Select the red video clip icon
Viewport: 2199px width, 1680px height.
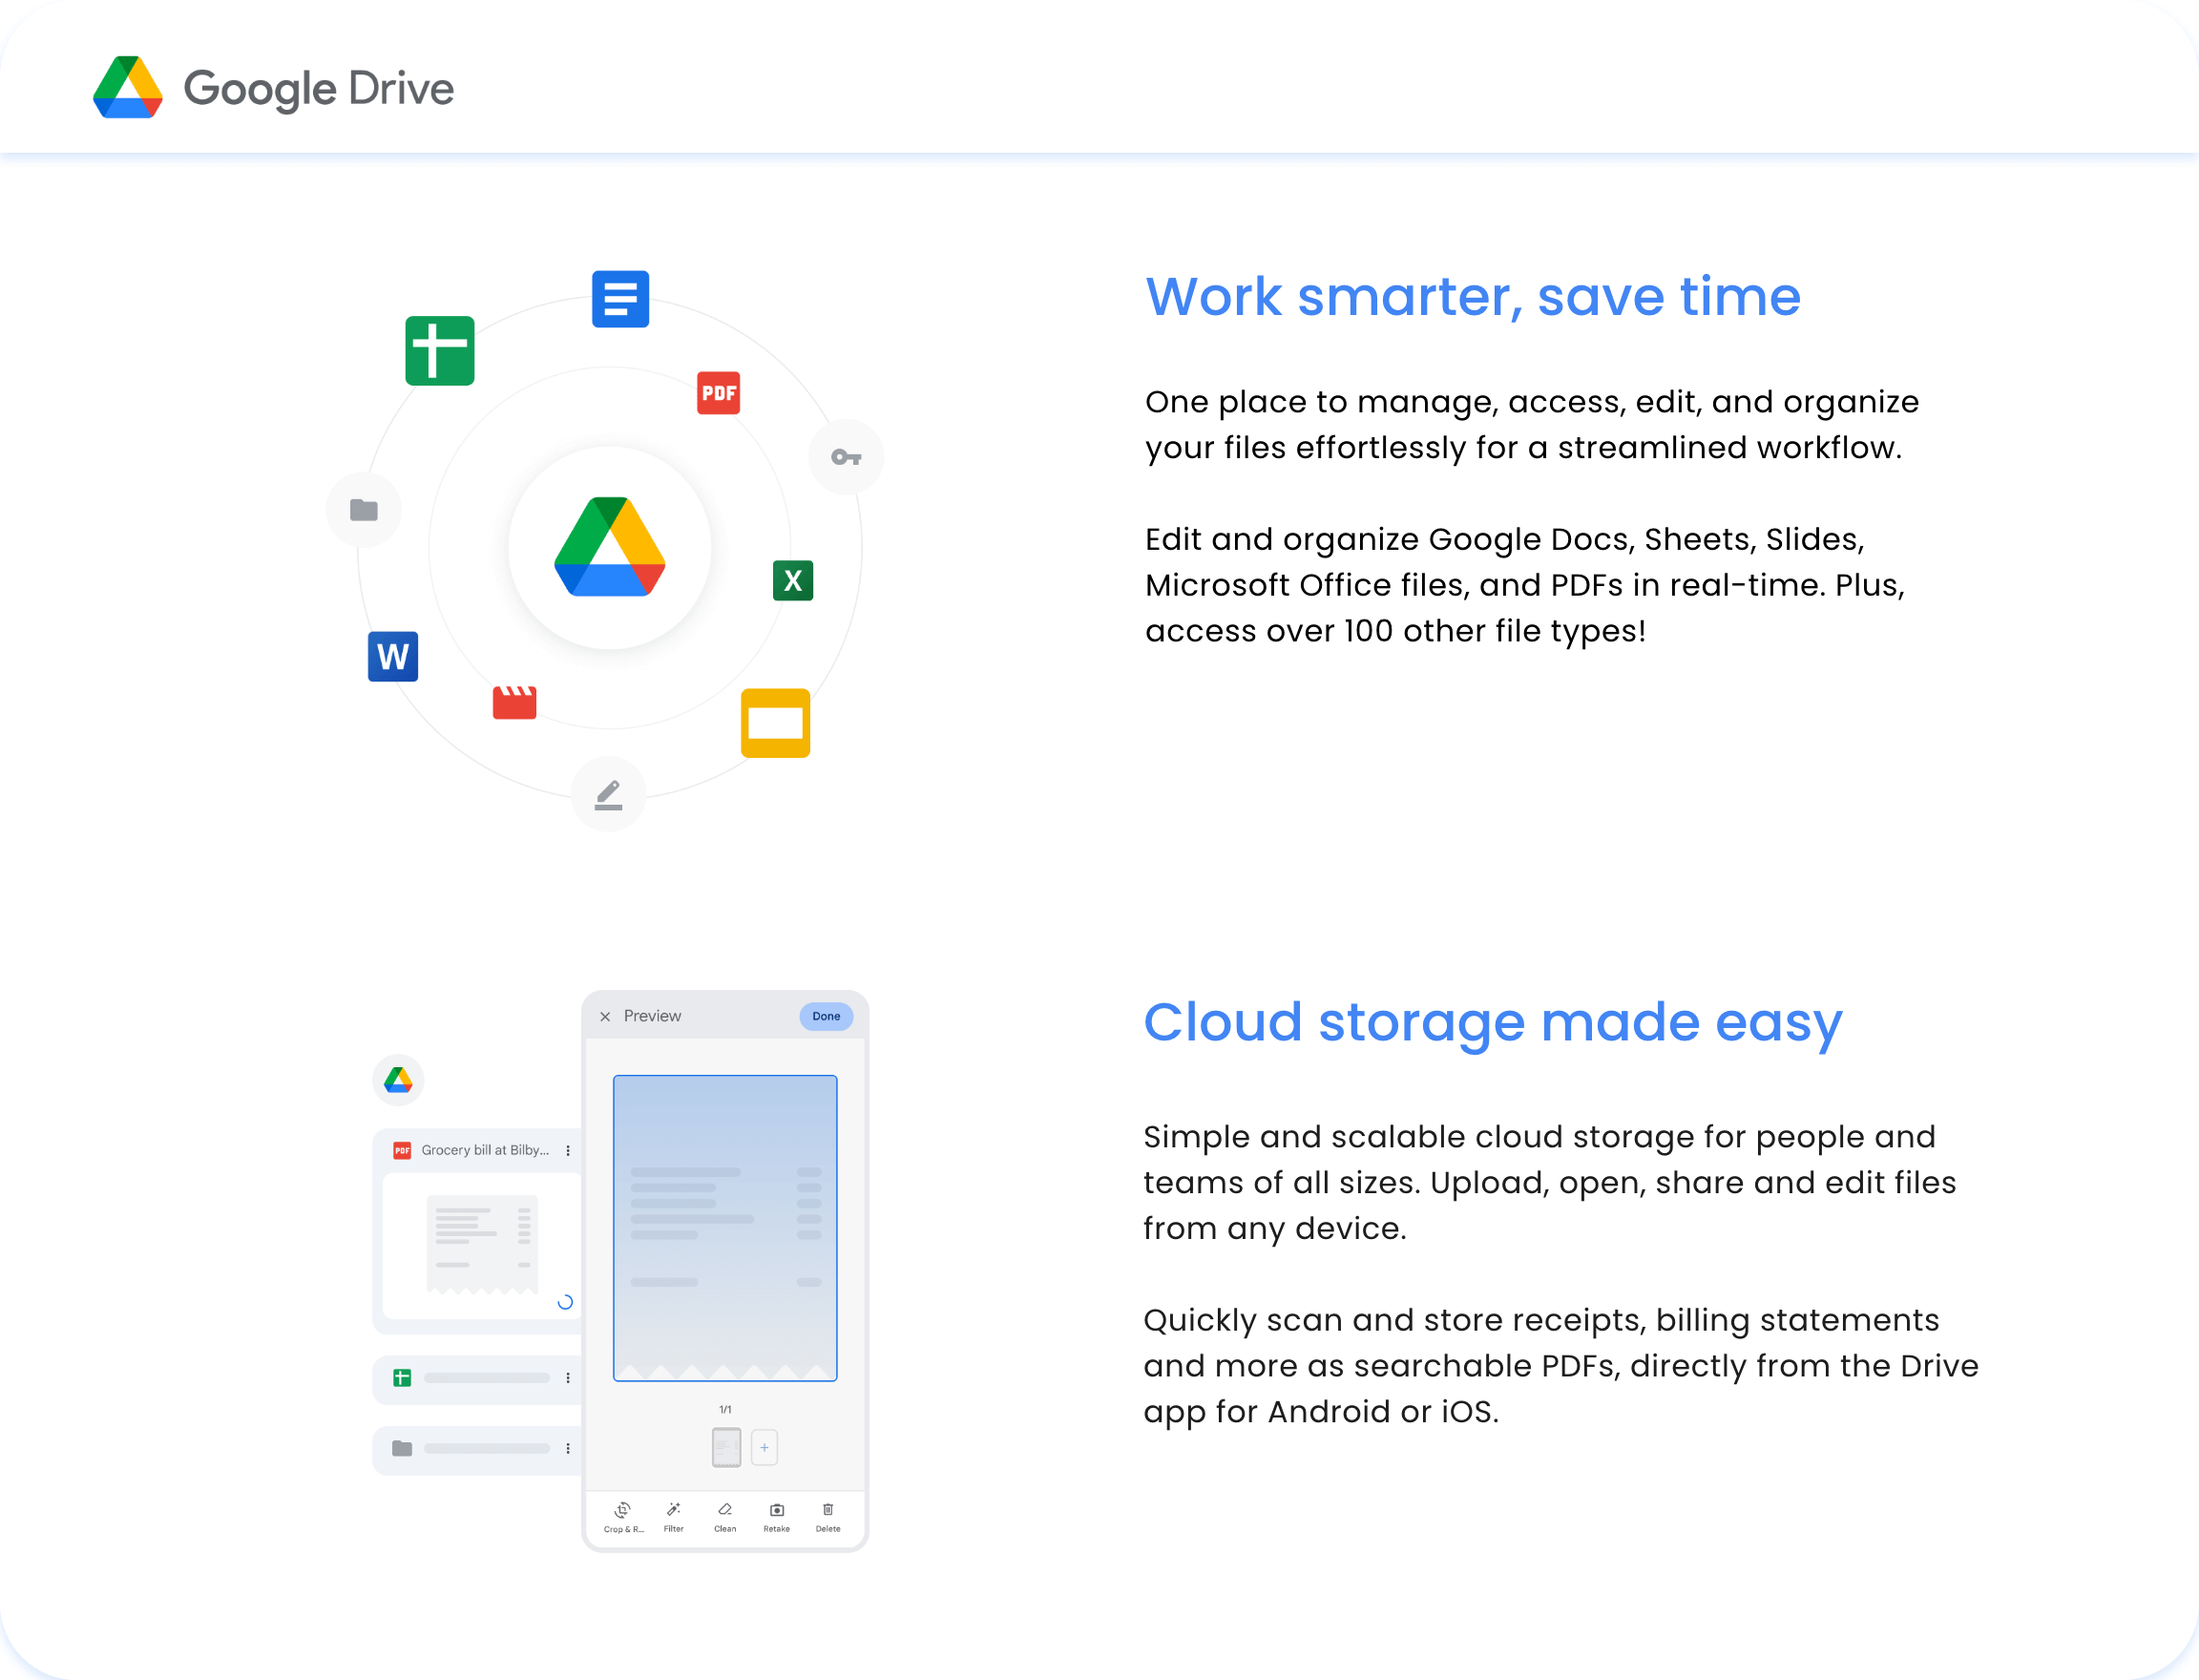click(516, 703)
